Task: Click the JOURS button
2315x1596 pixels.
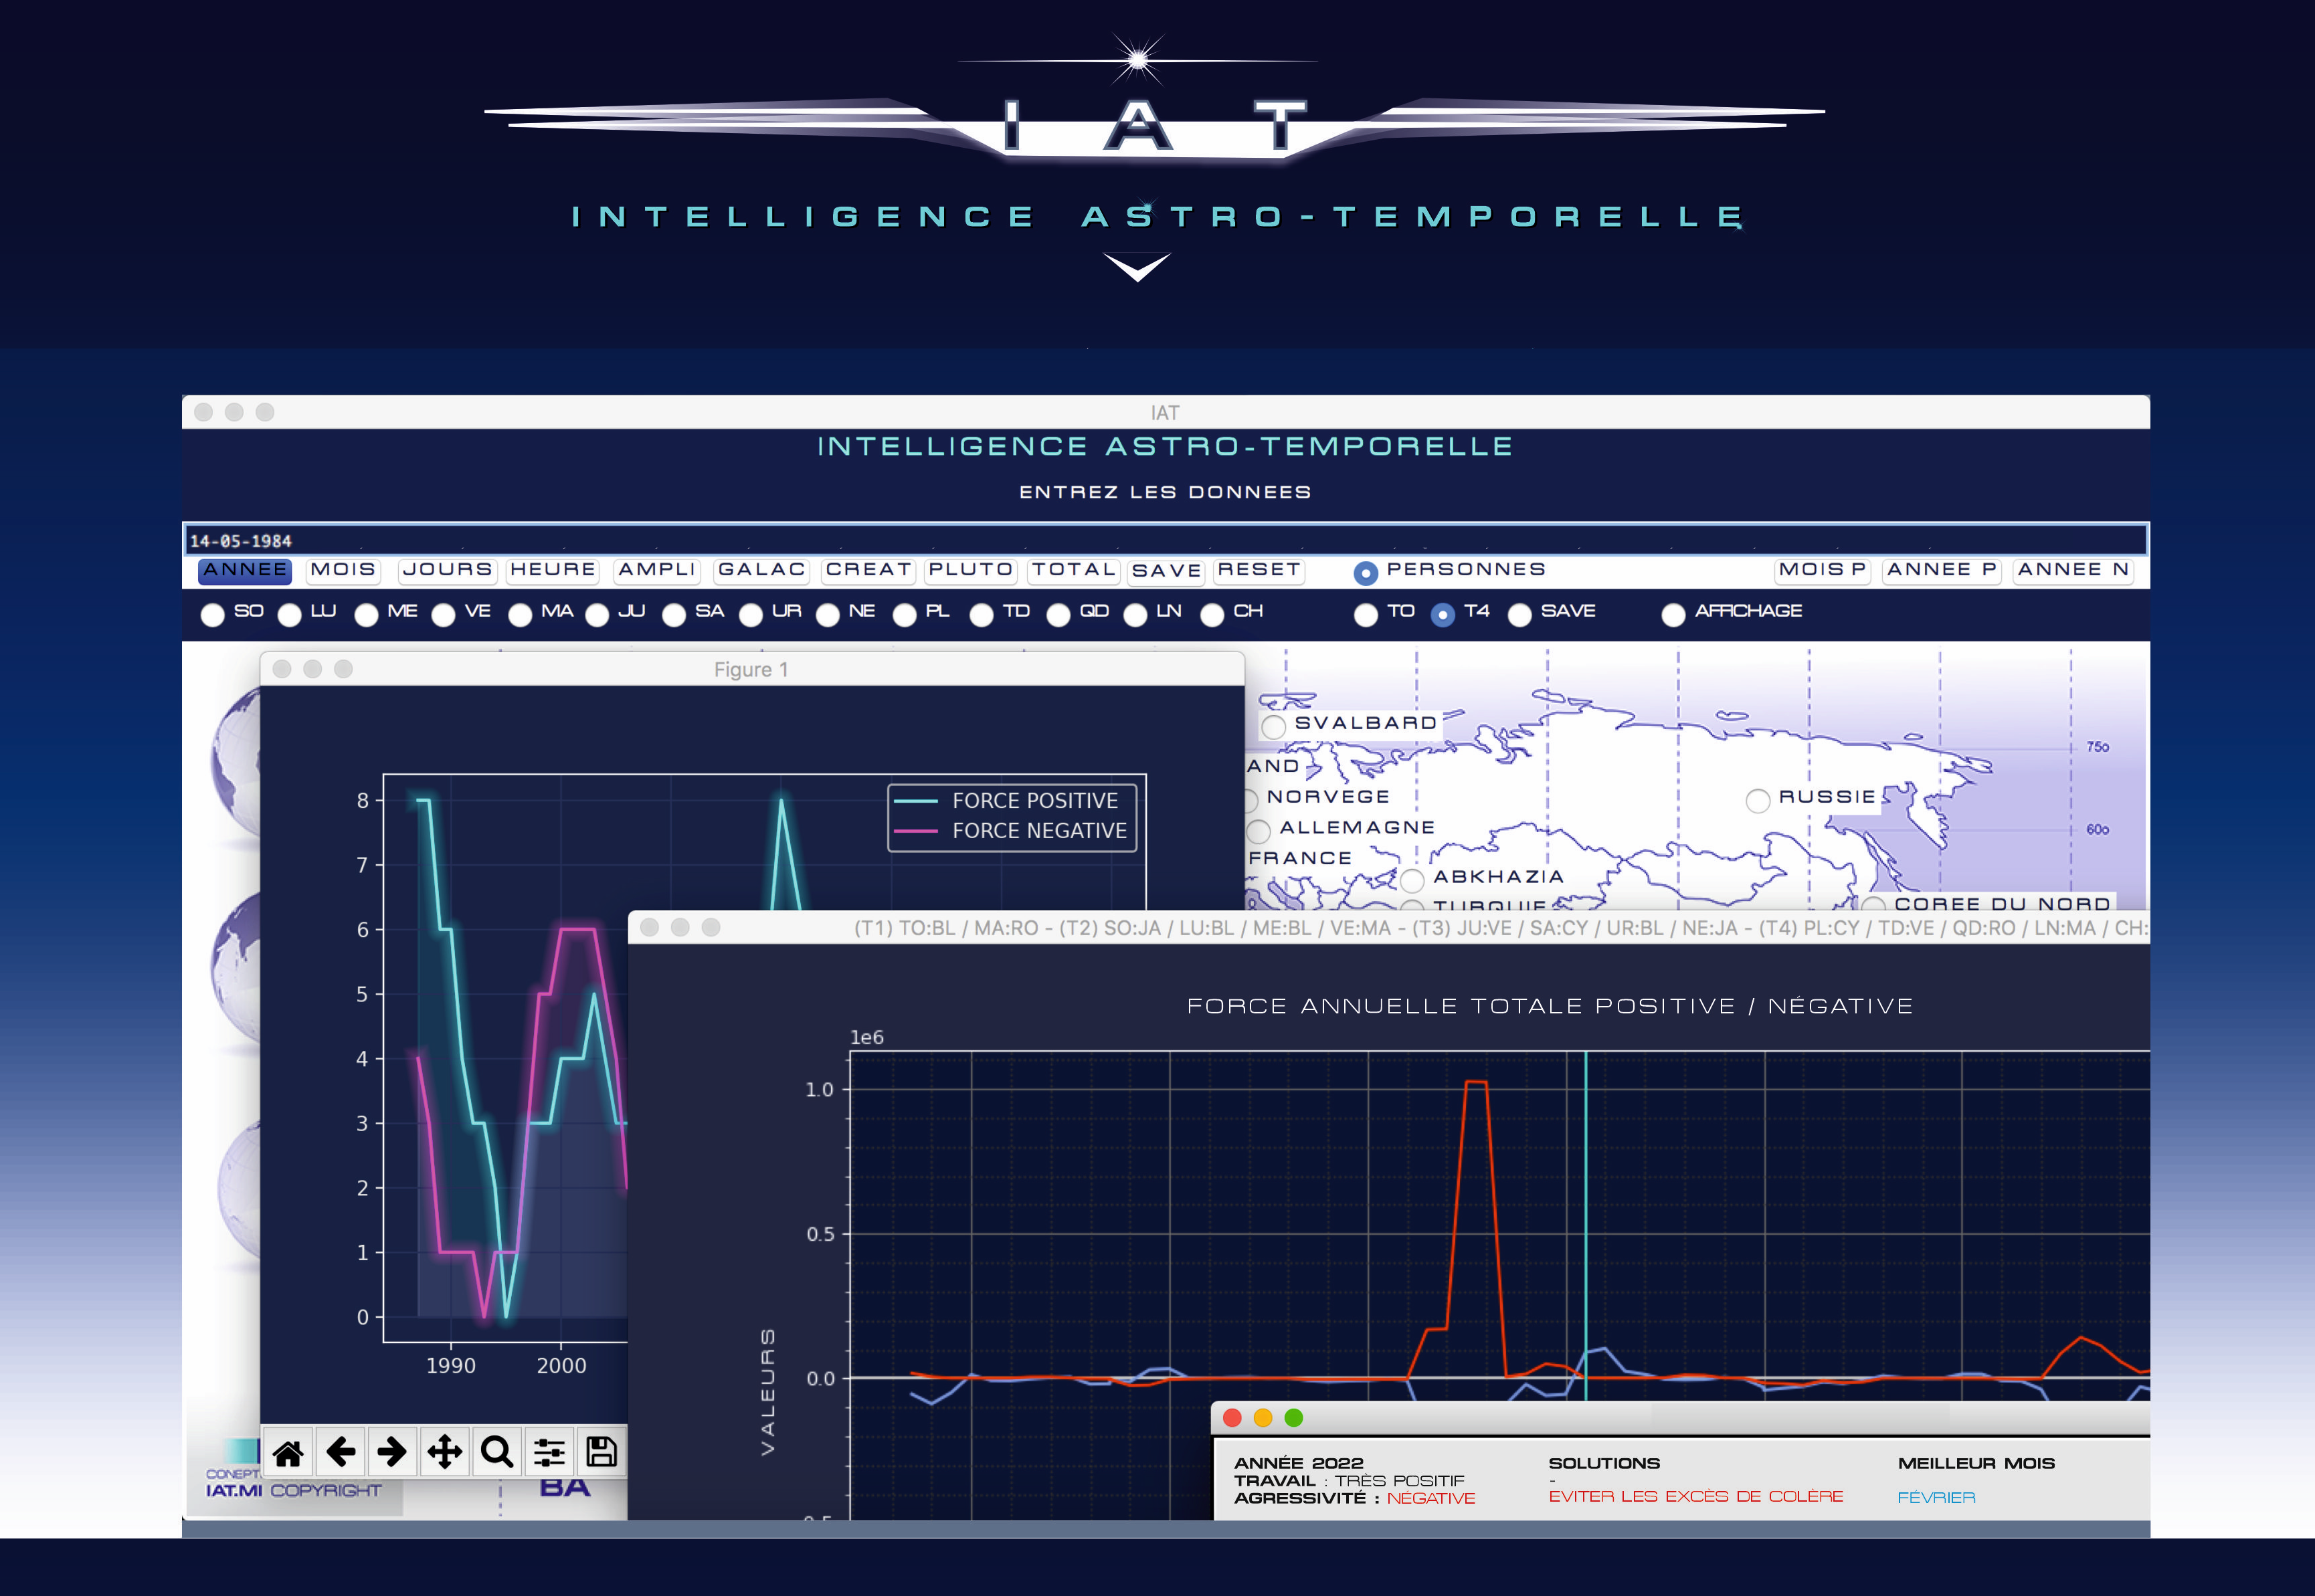Action: (x=448, y=570)
